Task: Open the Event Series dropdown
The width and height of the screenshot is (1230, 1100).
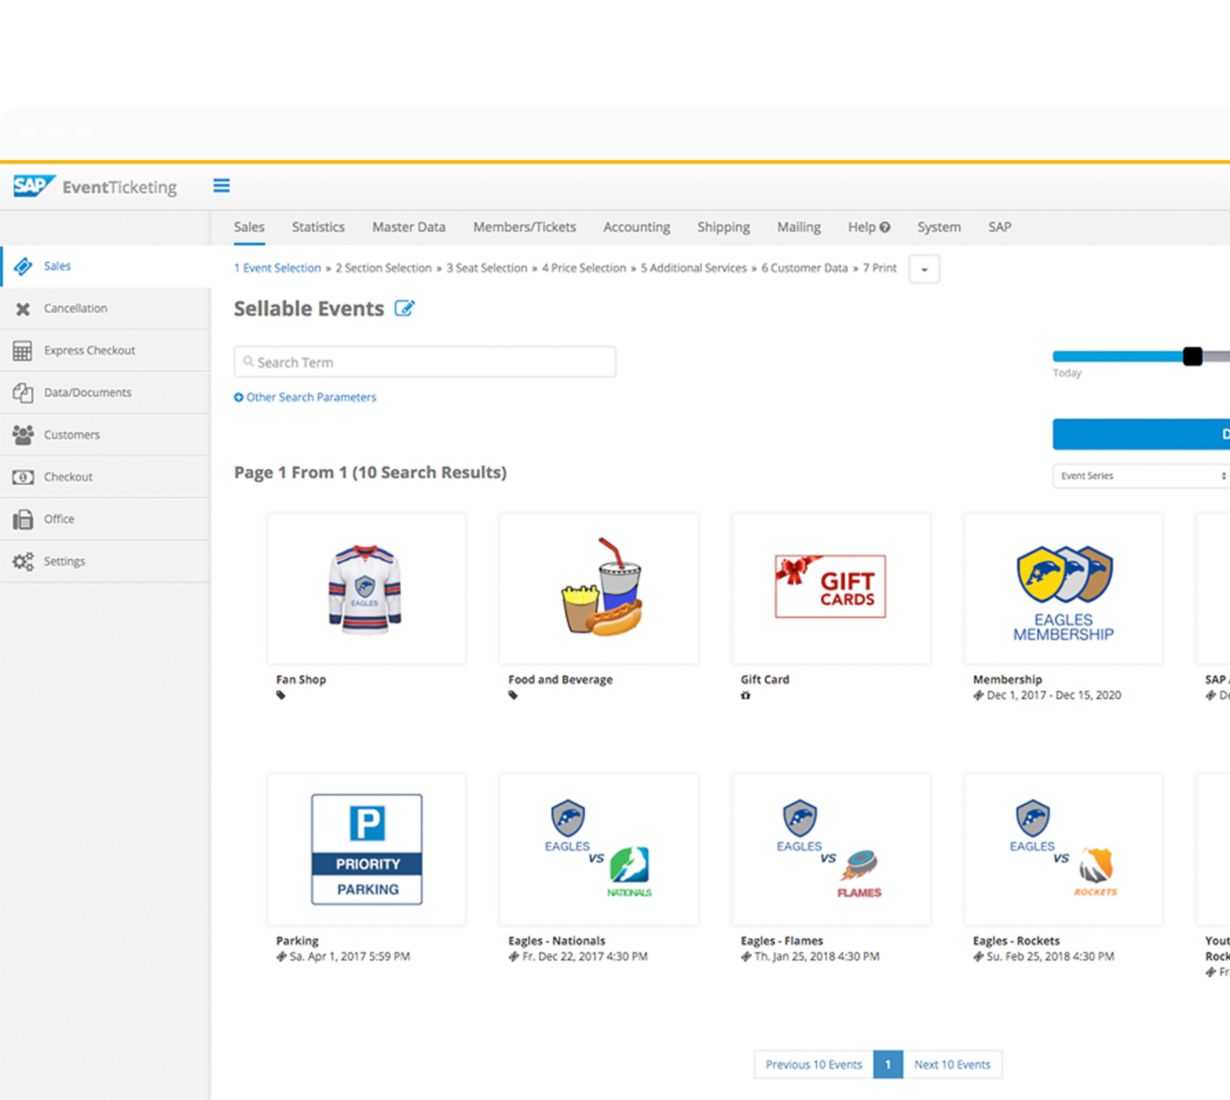Action: click(x=1142, y=476)
